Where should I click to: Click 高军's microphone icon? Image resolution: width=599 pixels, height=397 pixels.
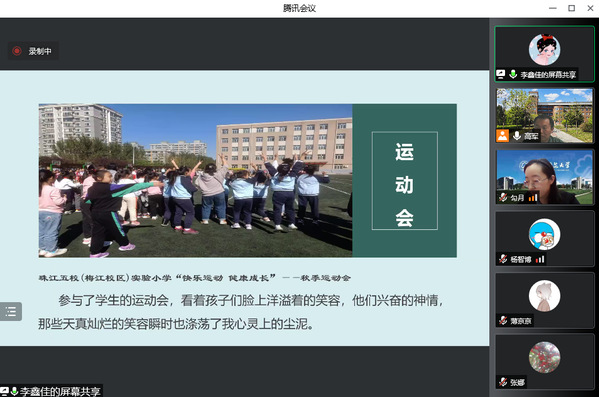pyautogui.click(x=517, y=136)
